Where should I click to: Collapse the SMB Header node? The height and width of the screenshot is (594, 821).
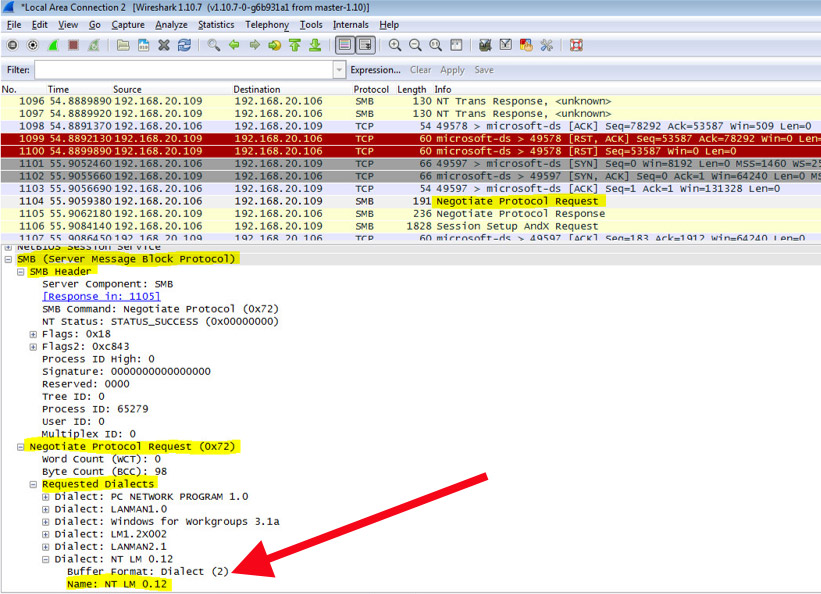click(21, 272)
